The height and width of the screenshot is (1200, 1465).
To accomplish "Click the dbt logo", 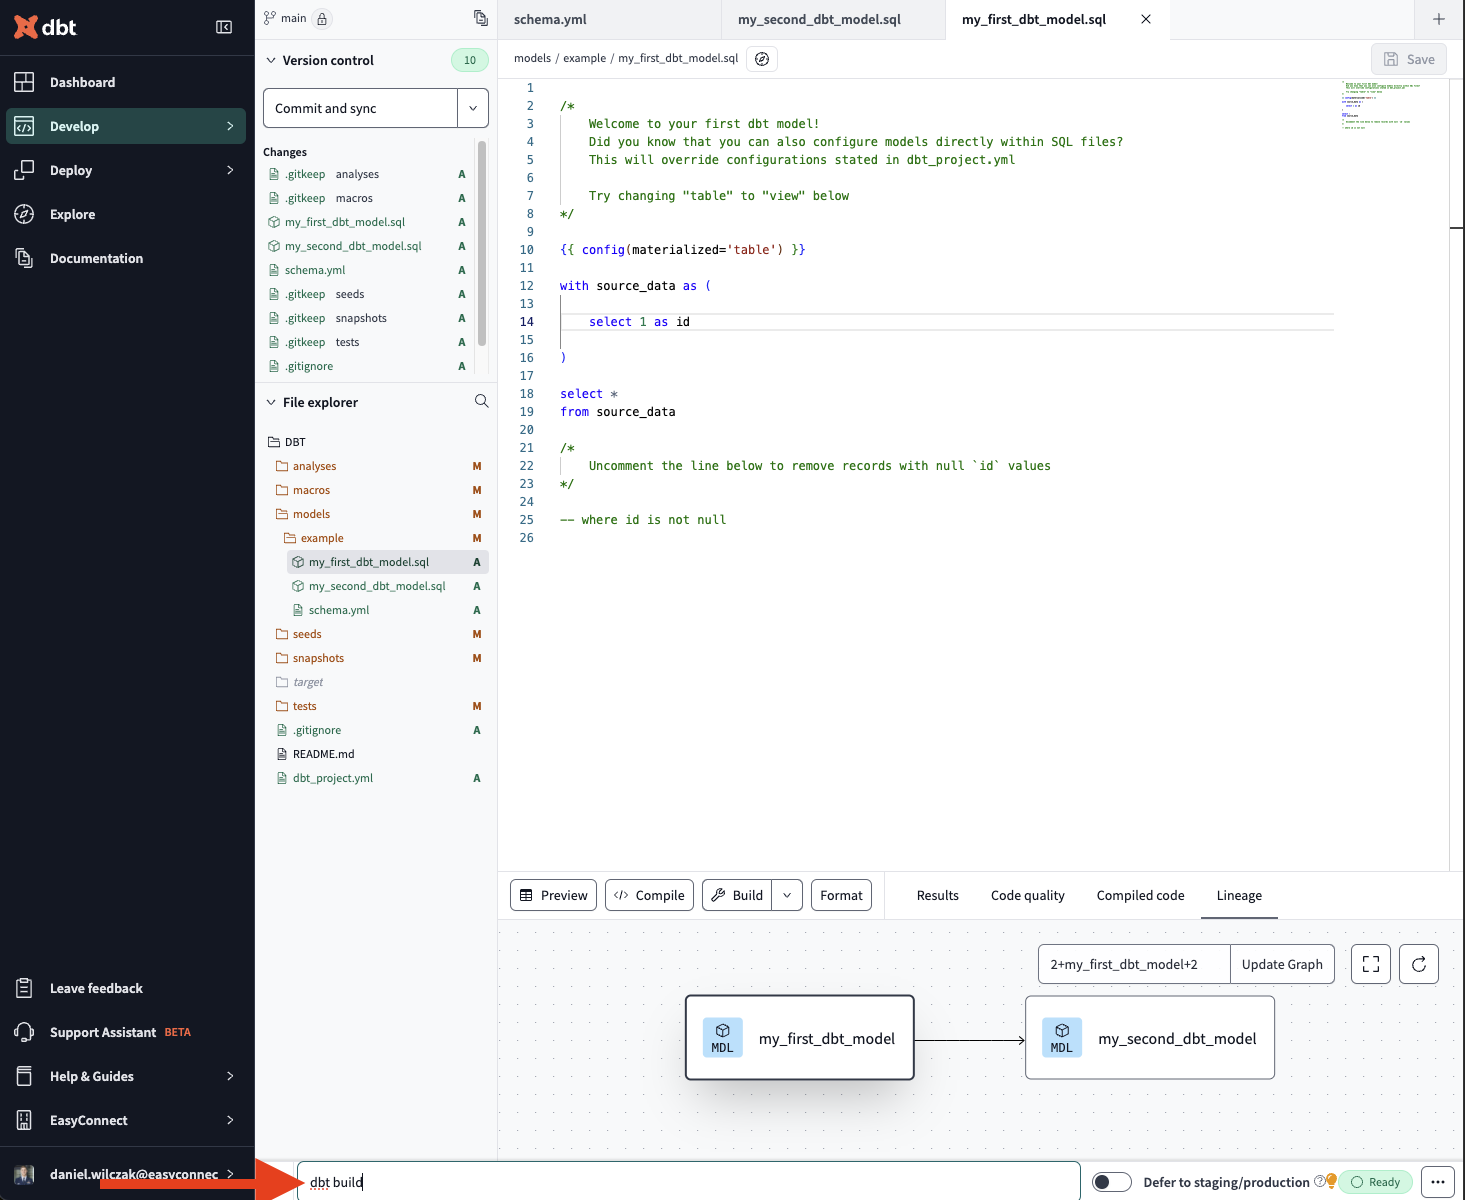I will click(x=45, y=27).
